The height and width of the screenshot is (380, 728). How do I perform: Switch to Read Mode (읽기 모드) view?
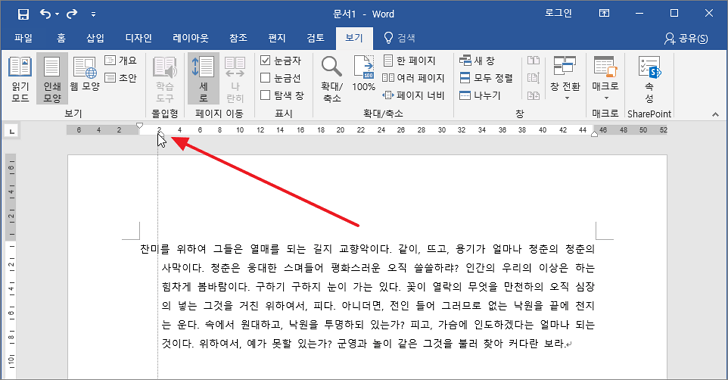tap(20, 79)
